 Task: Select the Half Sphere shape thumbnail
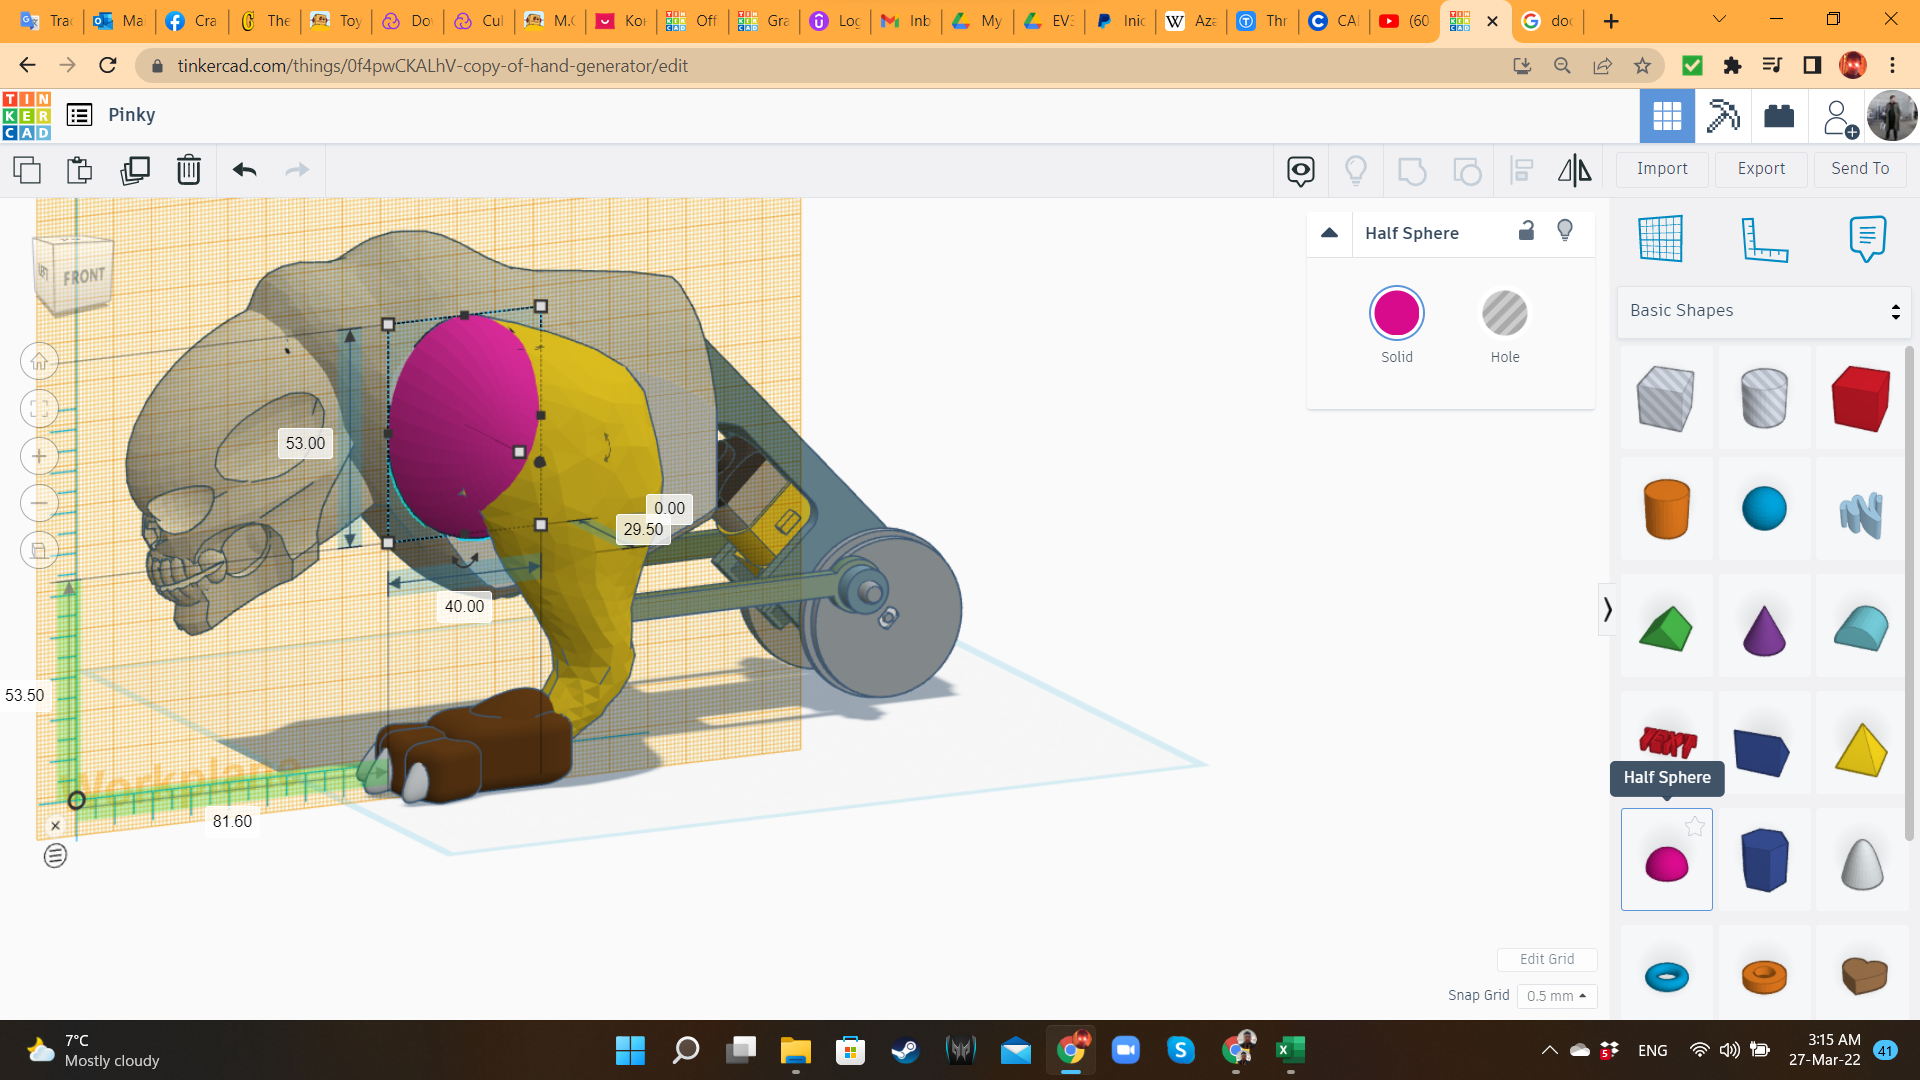click(1666, 861)
